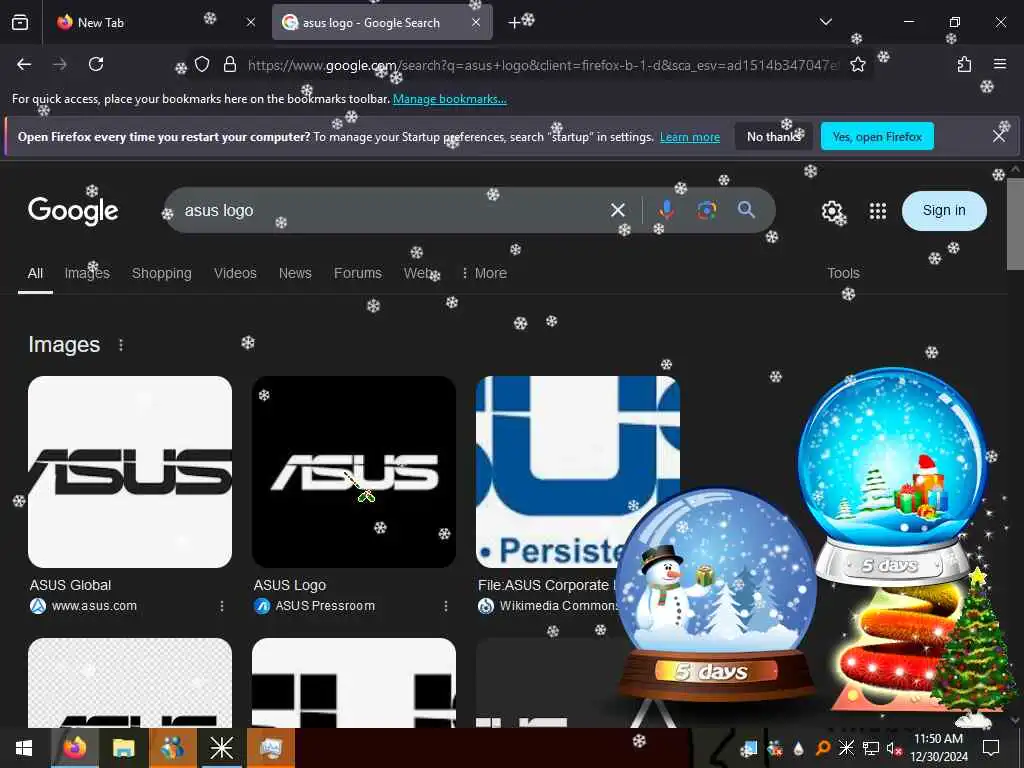Open the tracking protection shield icon

(202, 64)
